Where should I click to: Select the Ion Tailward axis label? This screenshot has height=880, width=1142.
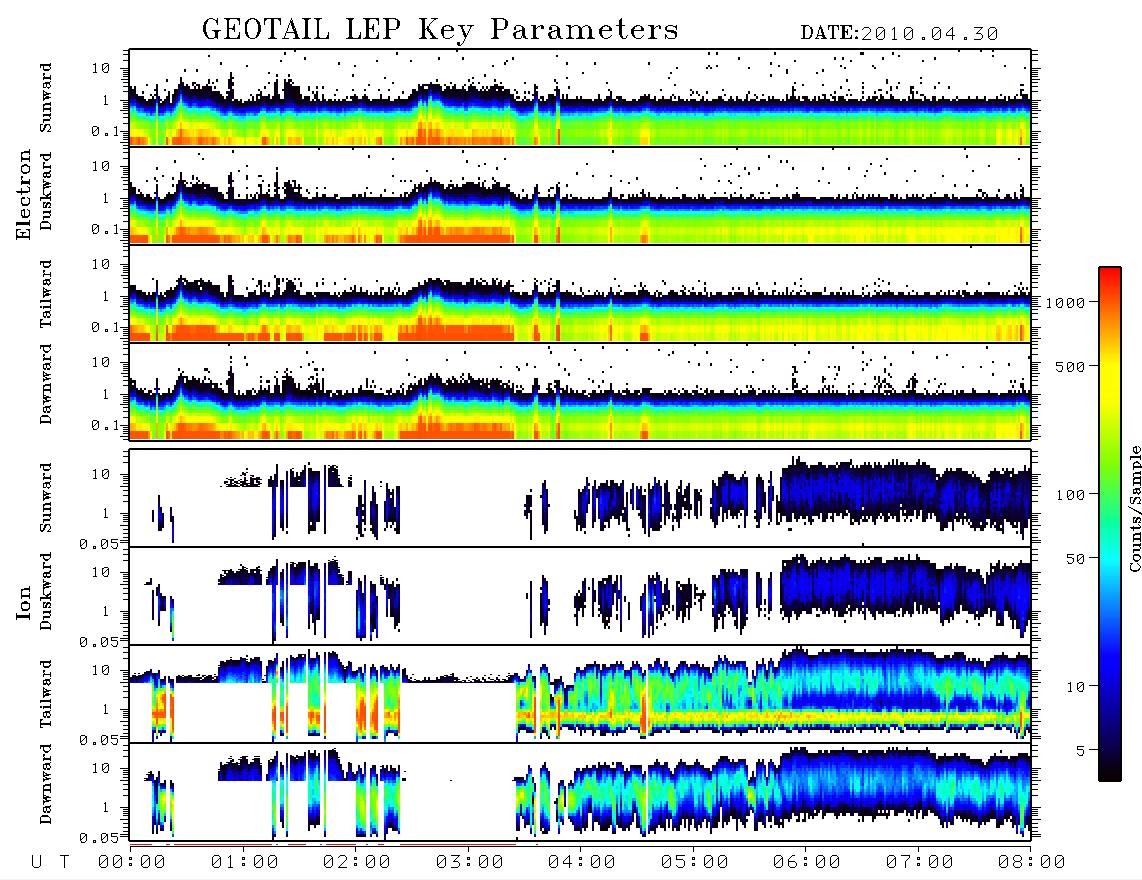coord(46,694)
